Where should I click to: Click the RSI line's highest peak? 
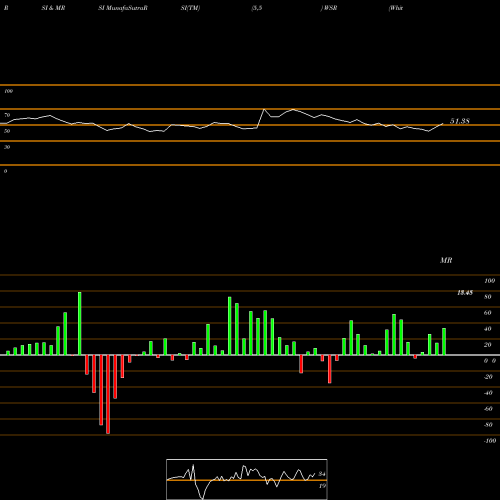[264, 109]
